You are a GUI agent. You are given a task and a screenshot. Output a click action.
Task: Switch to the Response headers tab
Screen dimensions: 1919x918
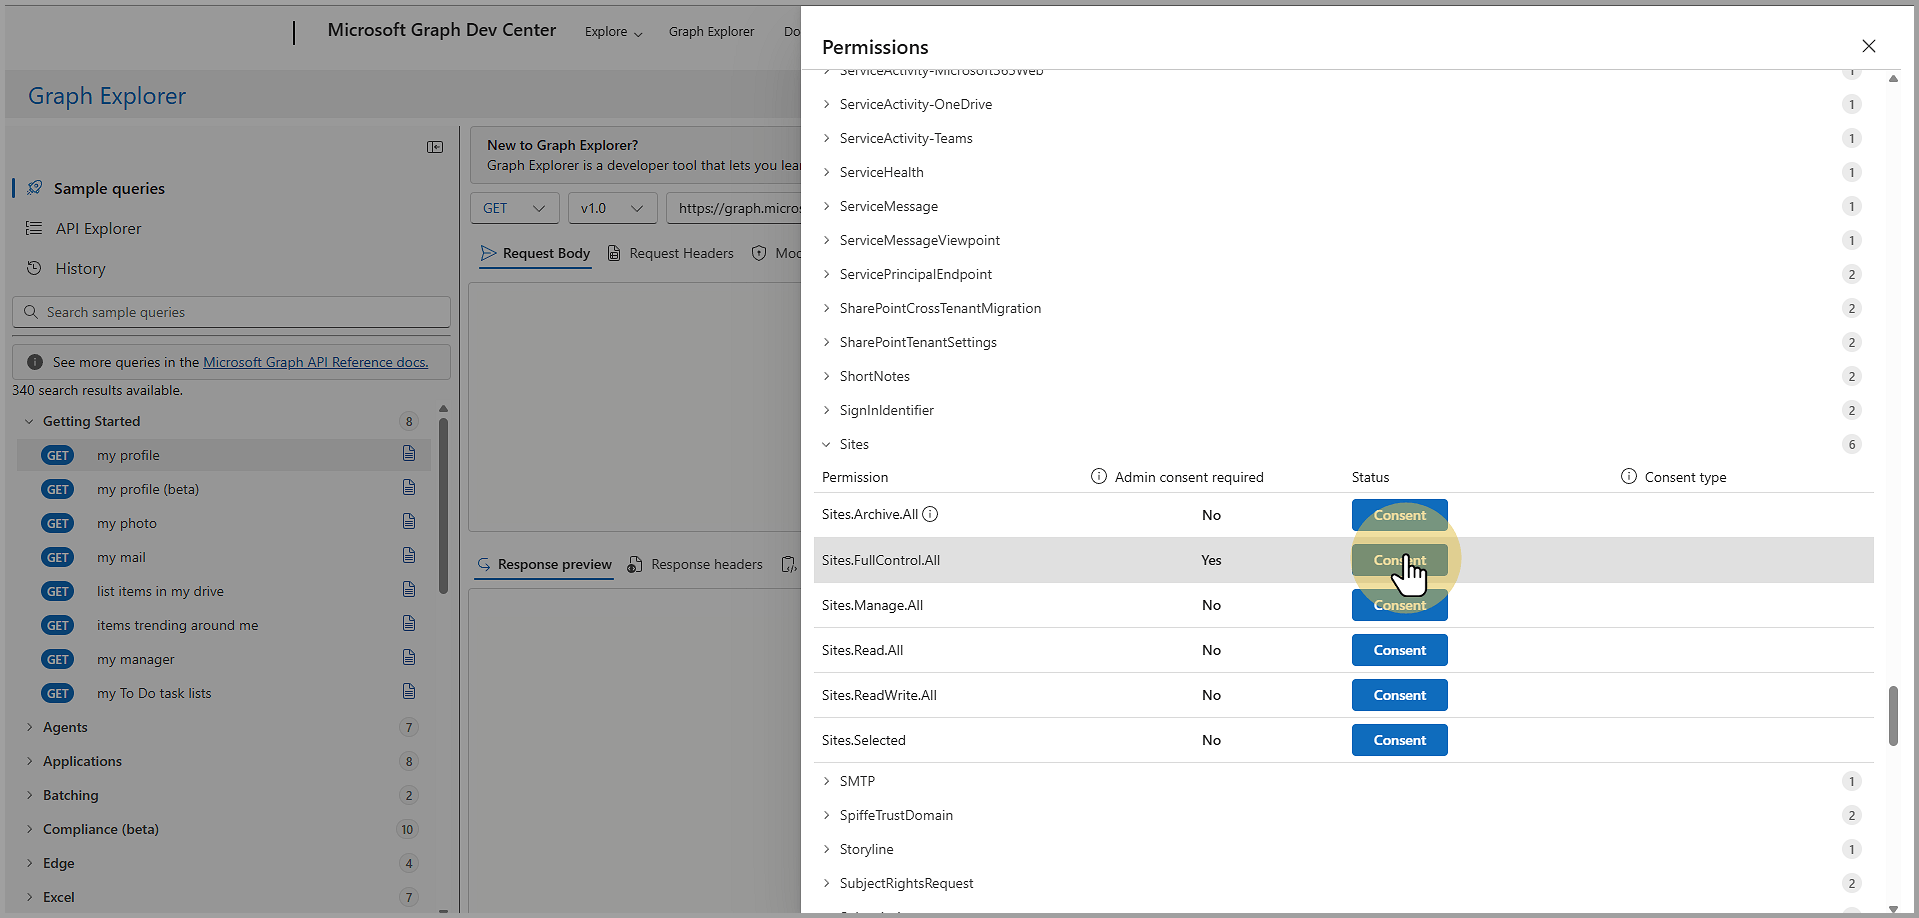[x=695, y=565]
